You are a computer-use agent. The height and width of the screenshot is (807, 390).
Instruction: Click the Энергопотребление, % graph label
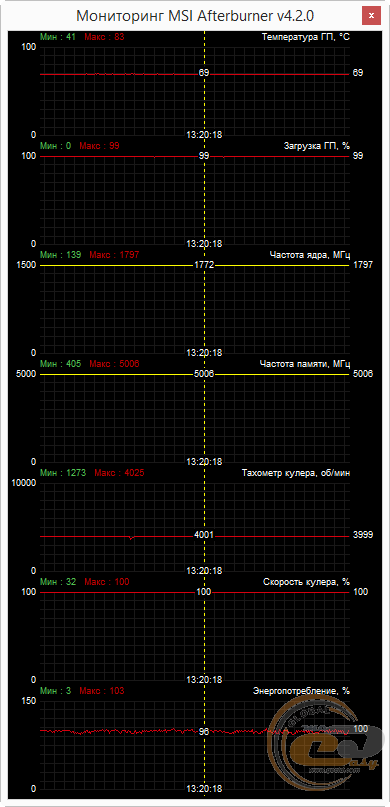click(302, 691)
